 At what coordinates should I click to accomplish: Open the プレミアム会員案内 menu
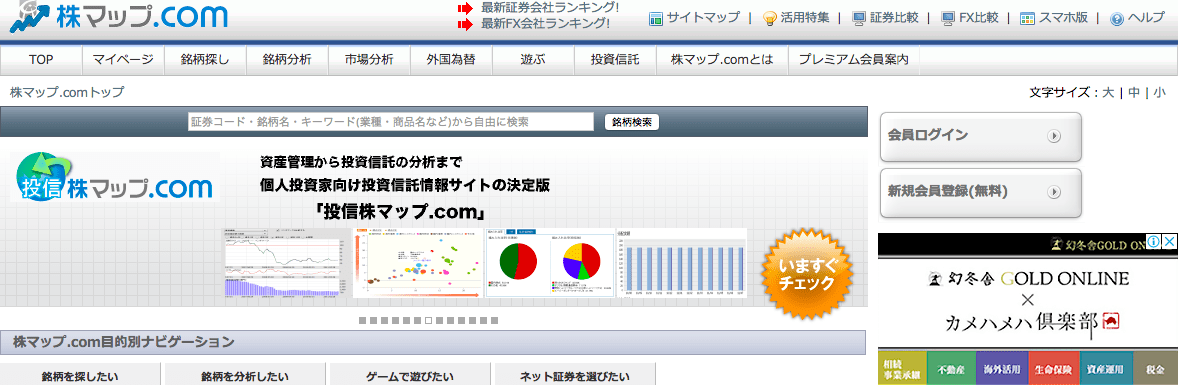[854, 60]
